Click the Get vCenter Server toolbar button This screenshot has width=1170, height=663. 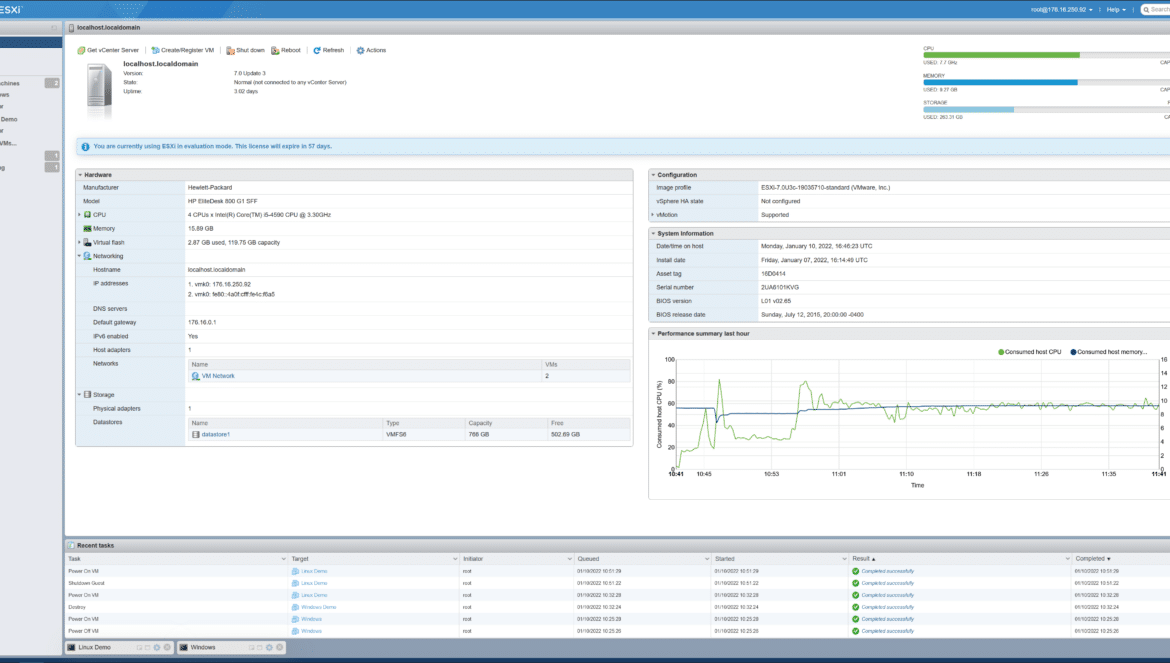[108, 51]
